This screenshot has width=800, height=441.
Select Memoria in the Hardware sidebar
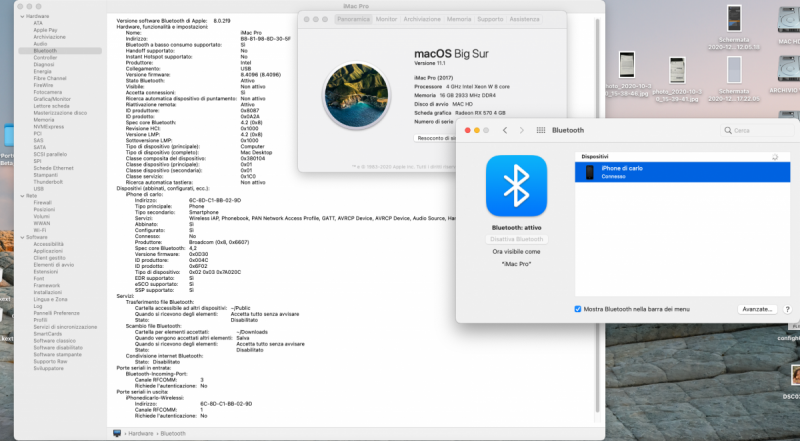(x=44, y=120)
